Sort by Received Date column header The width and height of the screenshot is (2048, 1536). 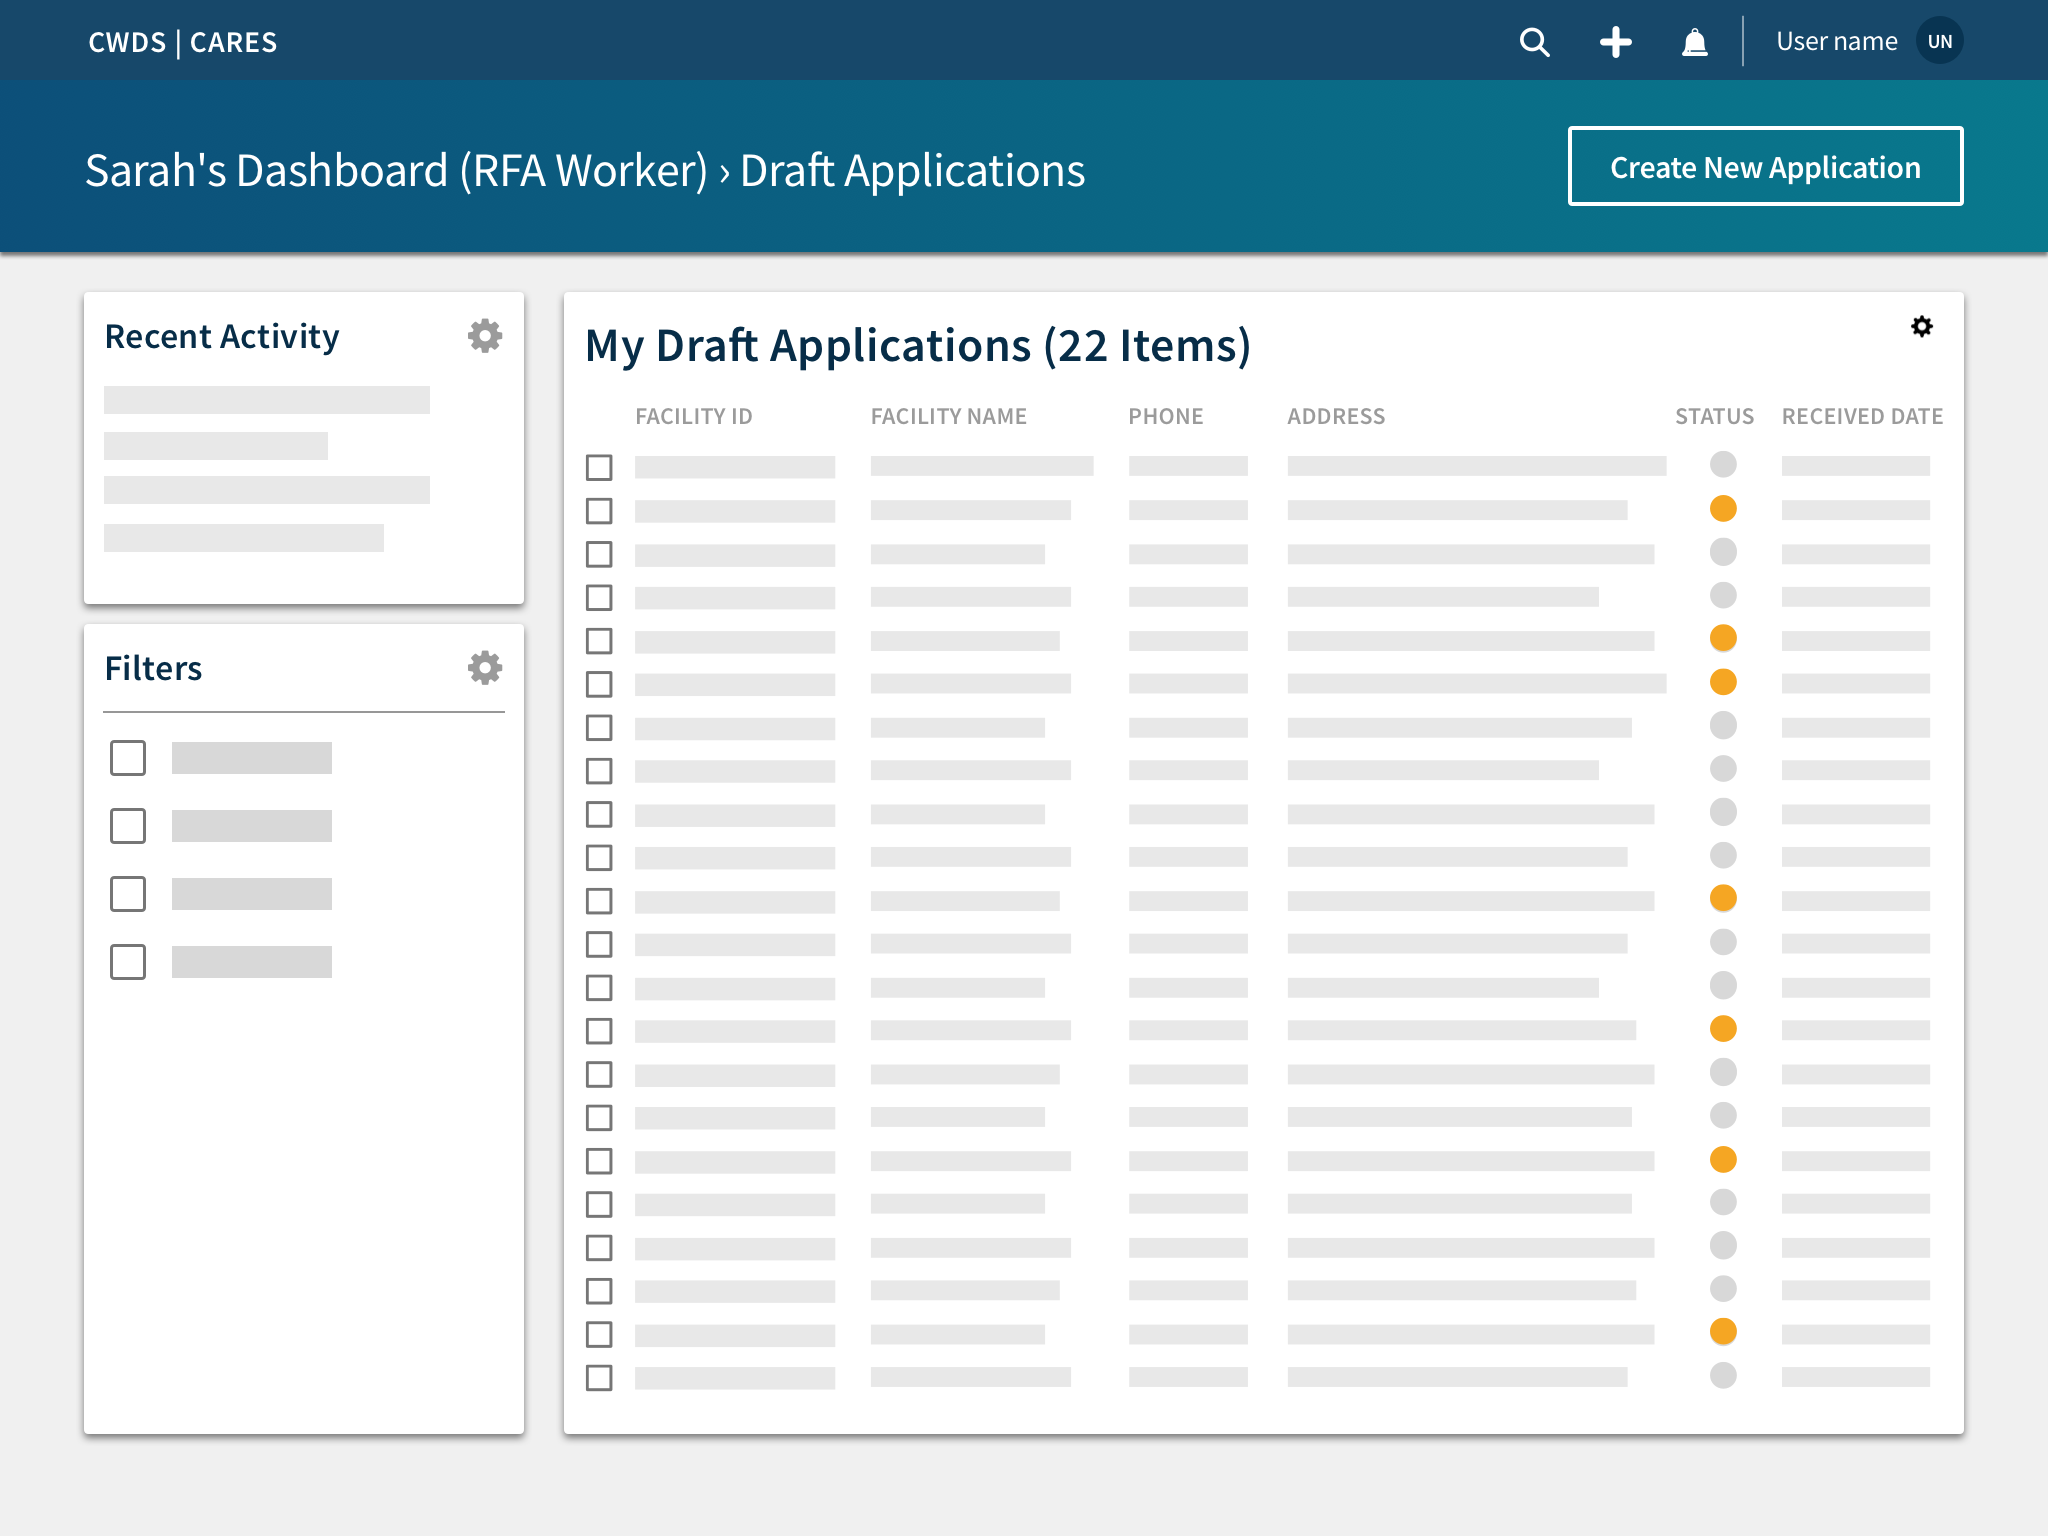1861,417
